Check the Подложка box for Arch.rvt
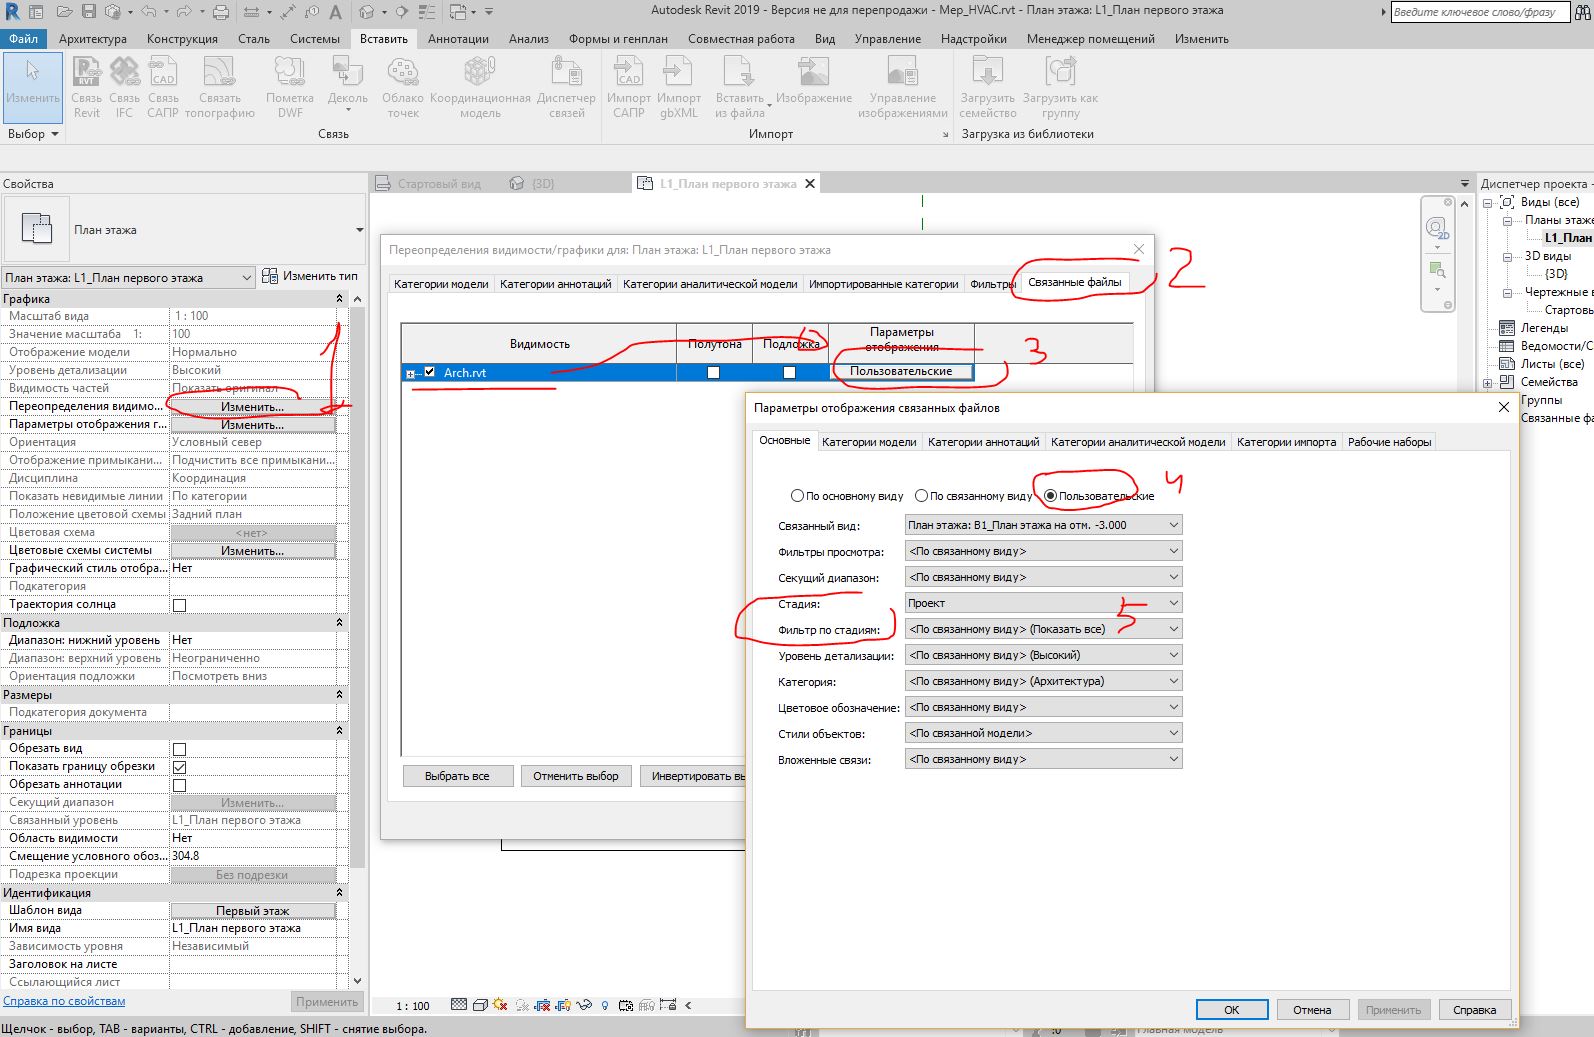Screen dimensions: 1594x1037 789,372
